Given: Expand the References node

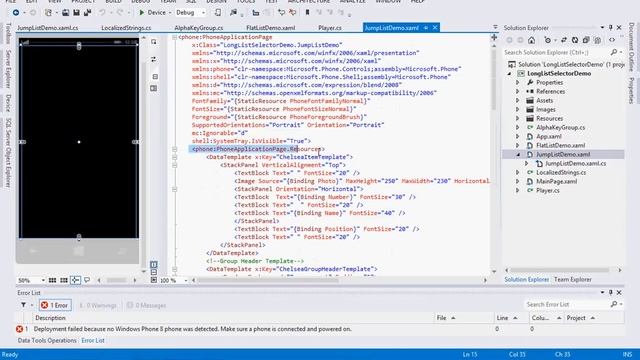Looking at the screenshot, I should tap(518, 91).
